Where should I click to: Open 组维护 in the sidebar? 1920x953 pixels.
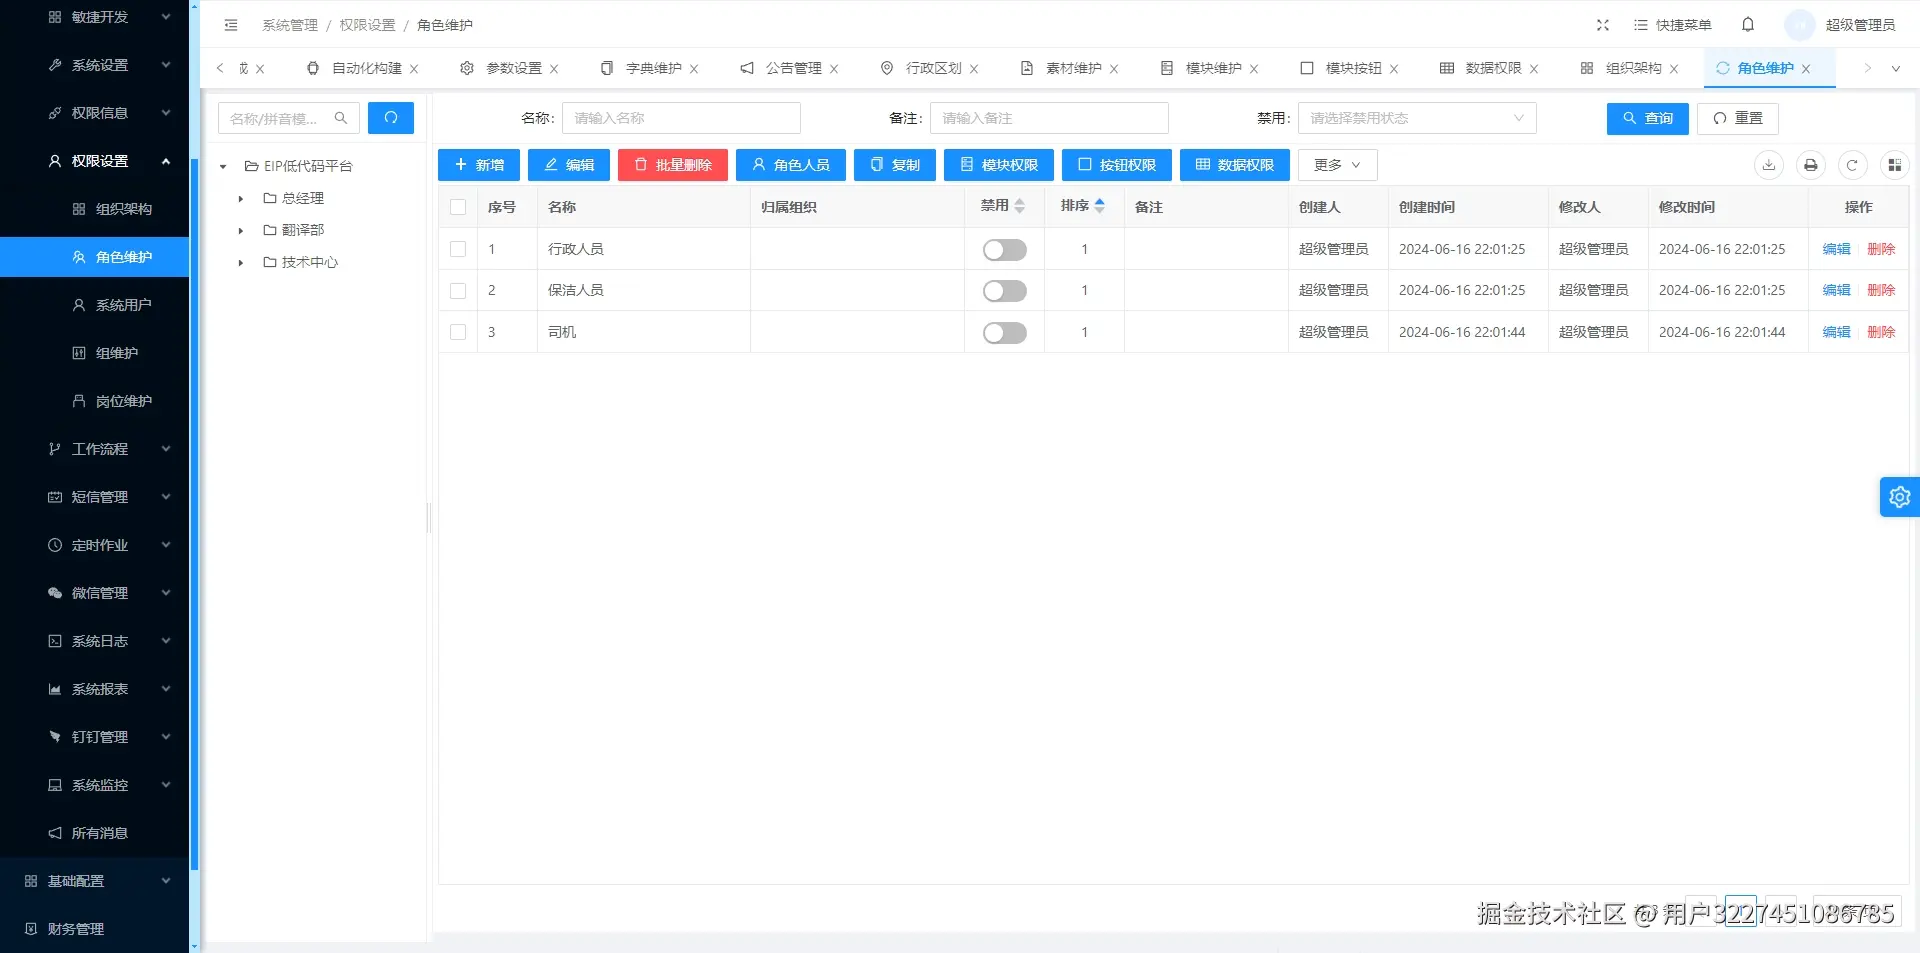[x=95, y=353]
